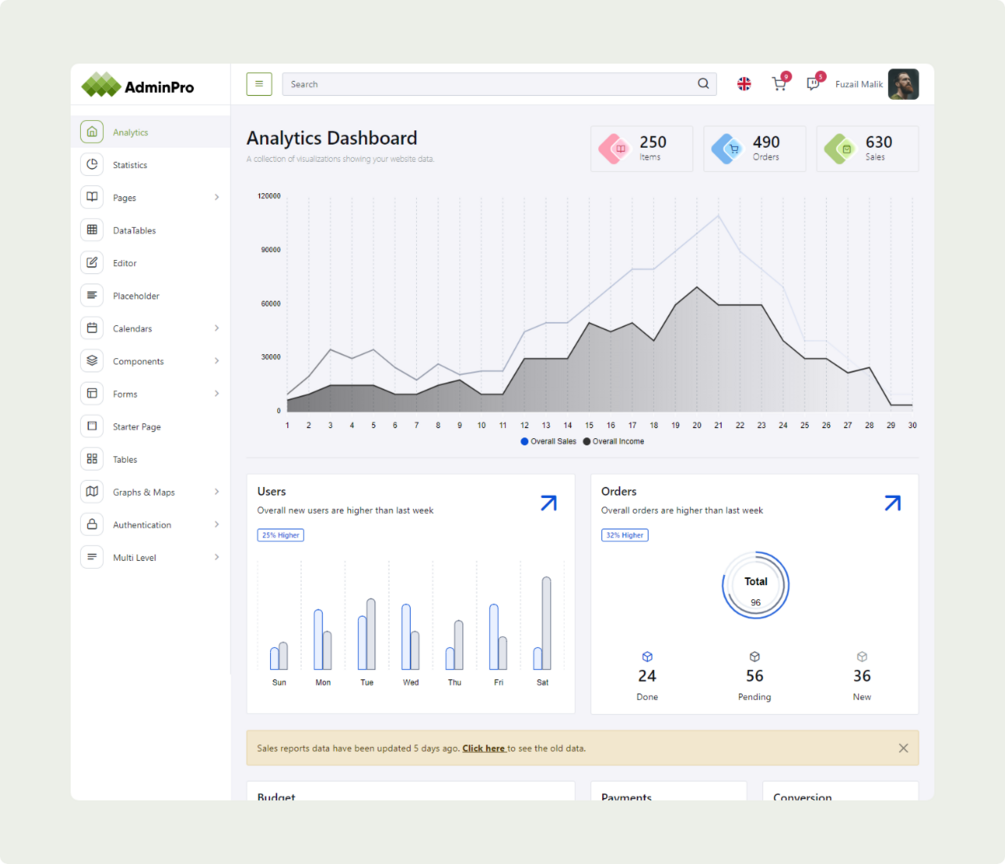Open Placeholder menu item

151,295
